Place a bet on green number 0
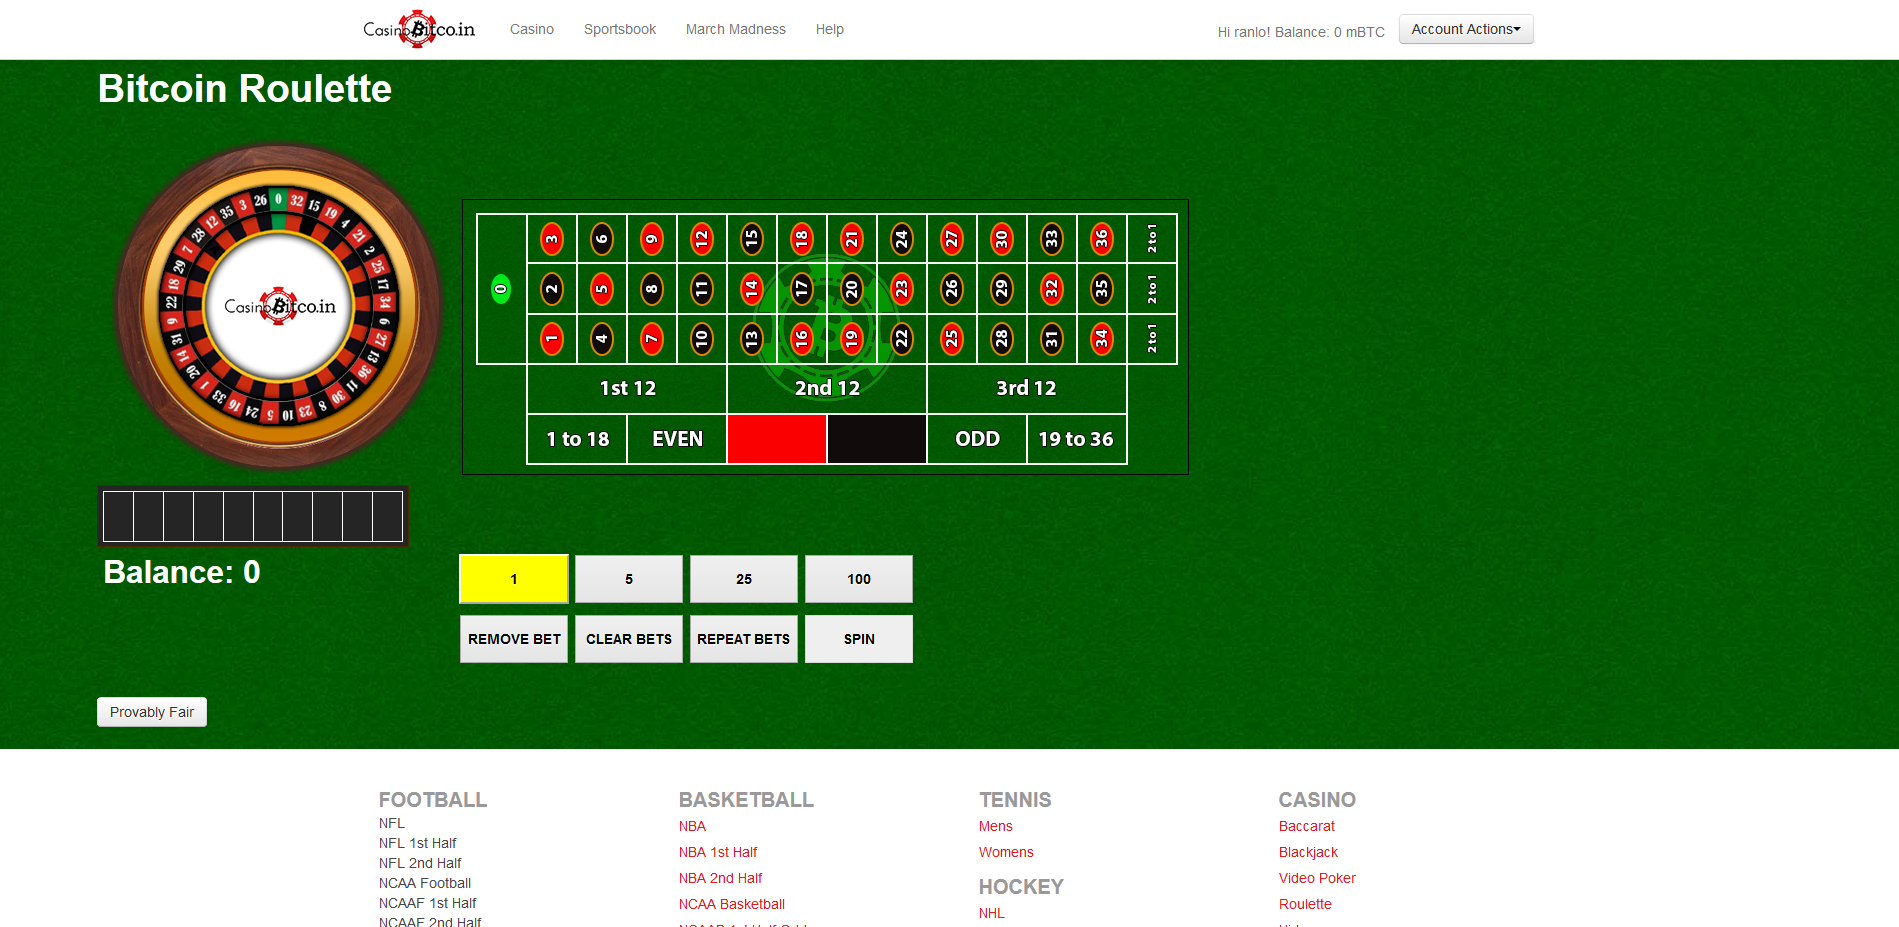Image resolution: width=1899 pixels, height=927 pixels. (501, 289)
